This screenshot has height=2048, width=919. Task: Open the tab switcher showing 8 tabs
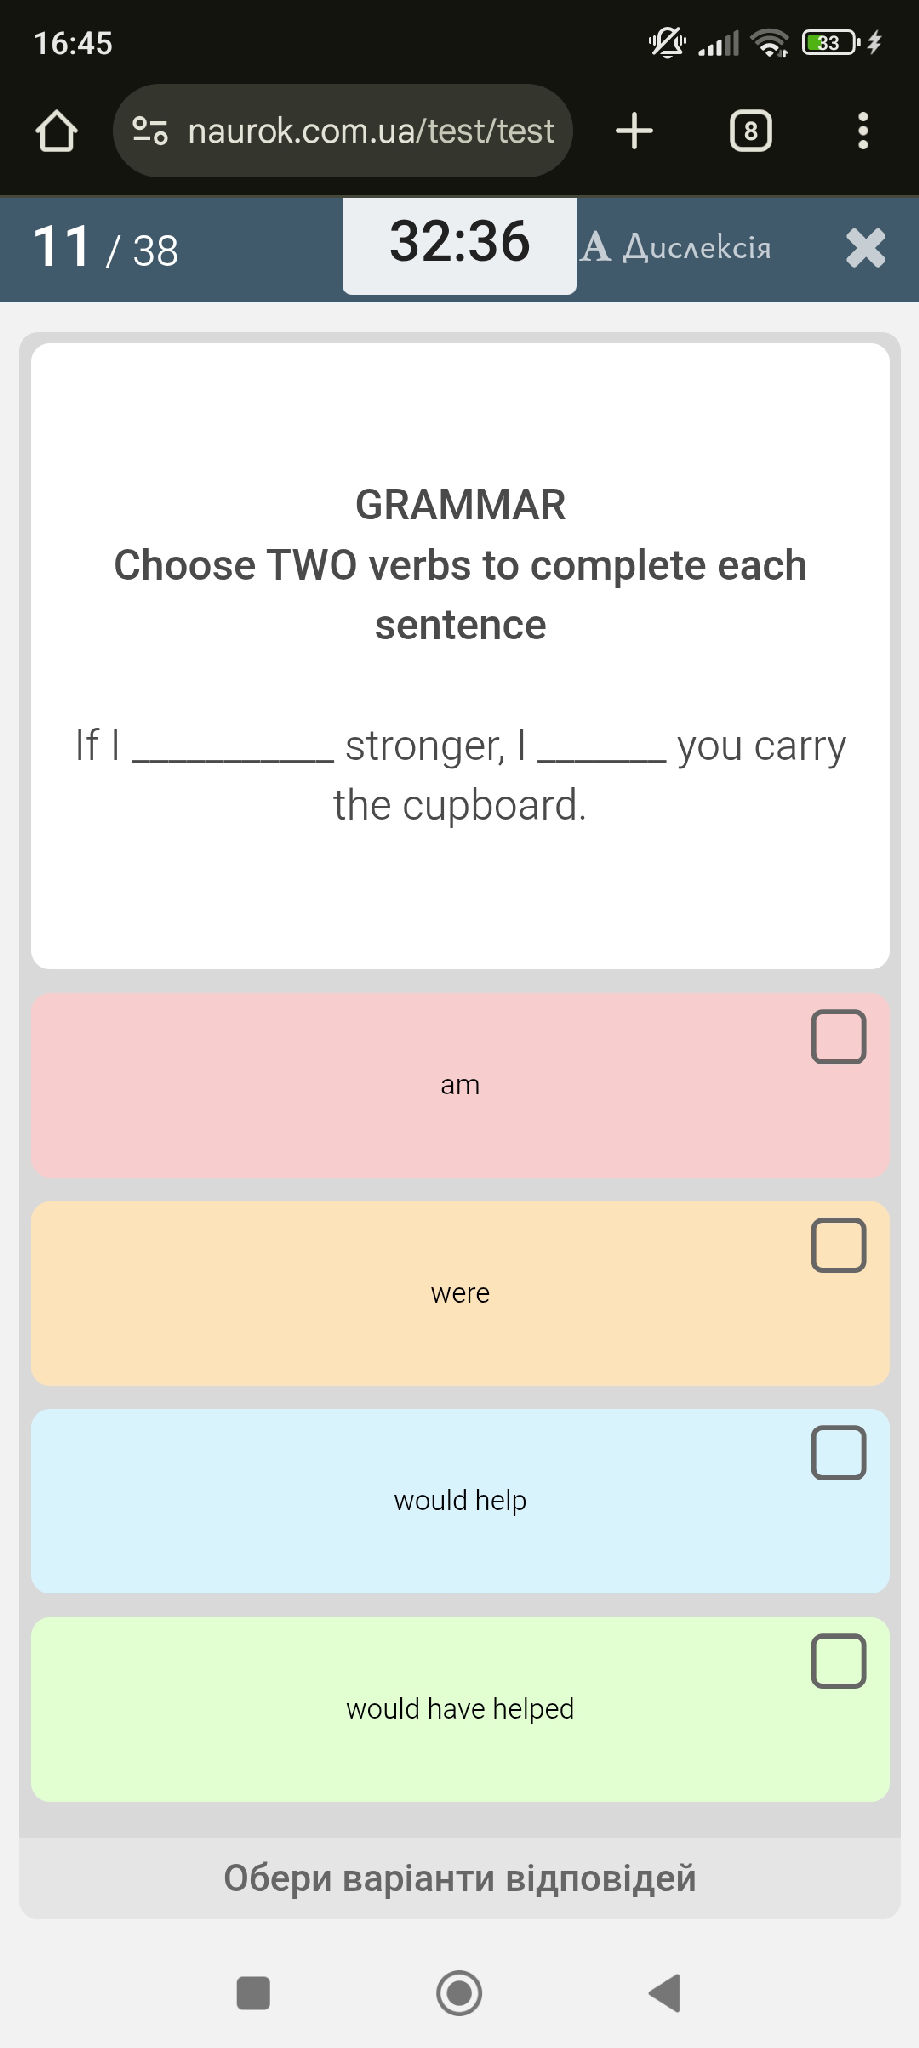pos(750,130)
